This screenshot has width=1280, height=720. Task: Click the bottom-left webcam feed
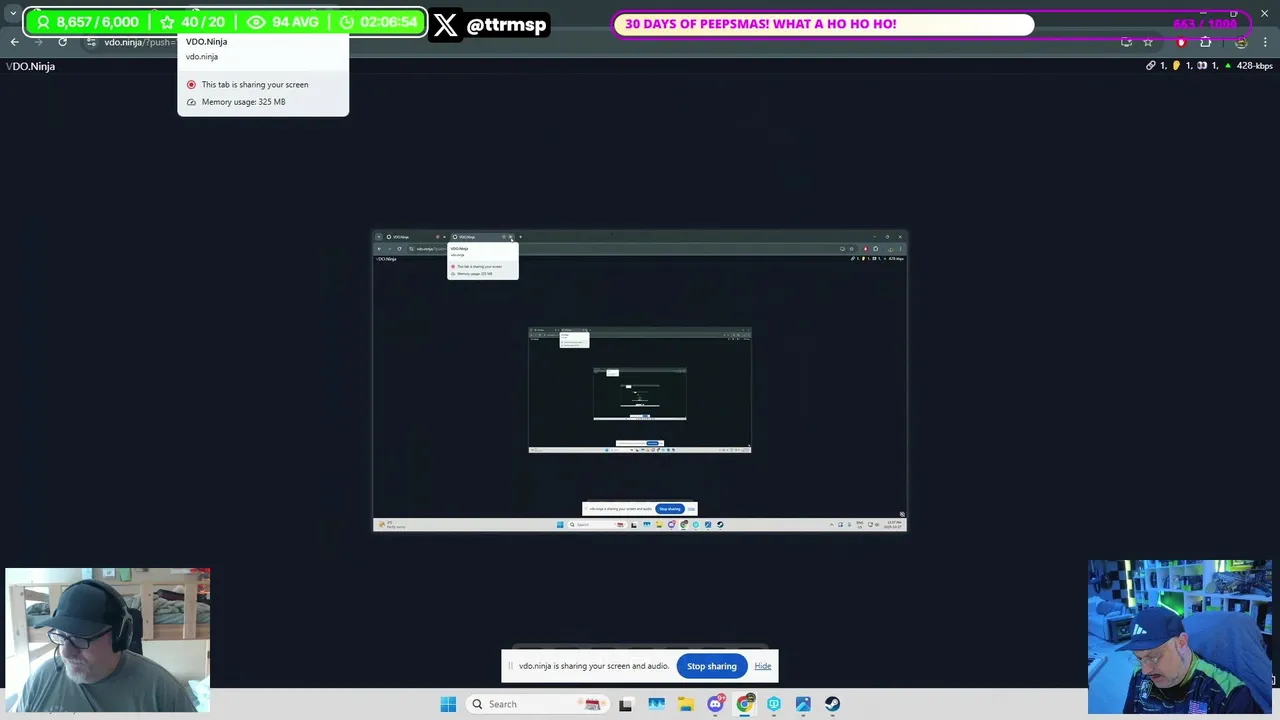click(107, 640)
